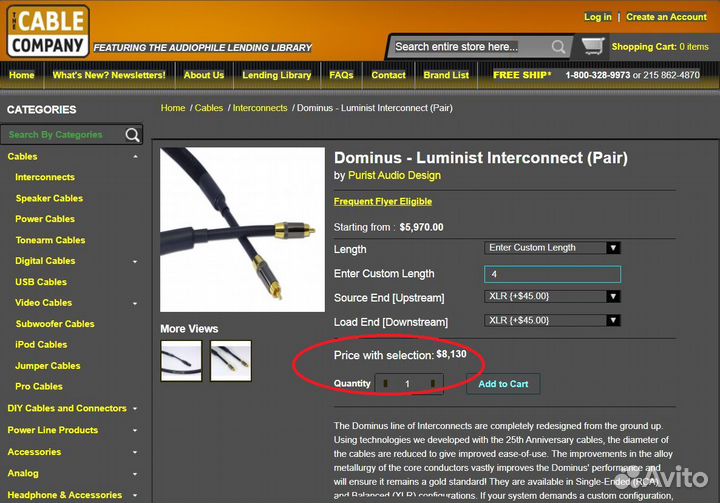The height and width of the screenshot is (503, 720).
Task: Click the $8,130 price with selection
Action: (451, 354)
